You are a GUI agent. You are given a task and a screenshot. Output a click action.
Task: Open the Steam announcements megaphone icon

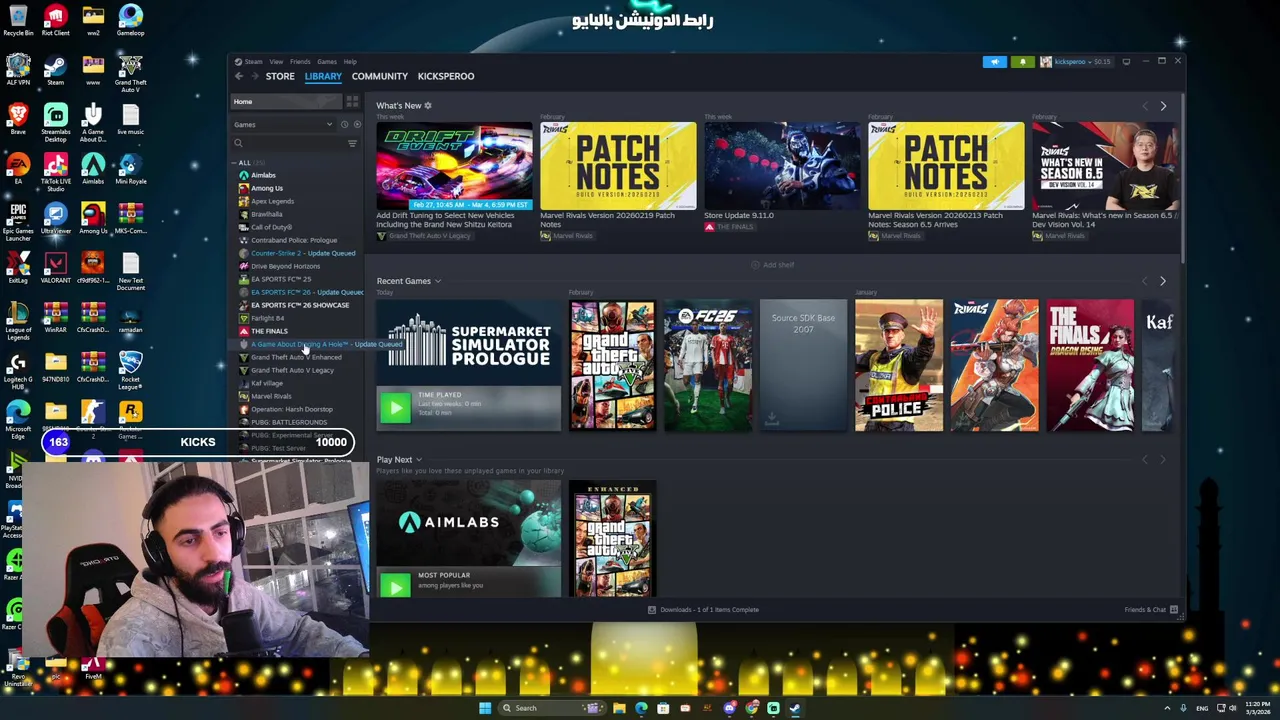click(994, 62)
